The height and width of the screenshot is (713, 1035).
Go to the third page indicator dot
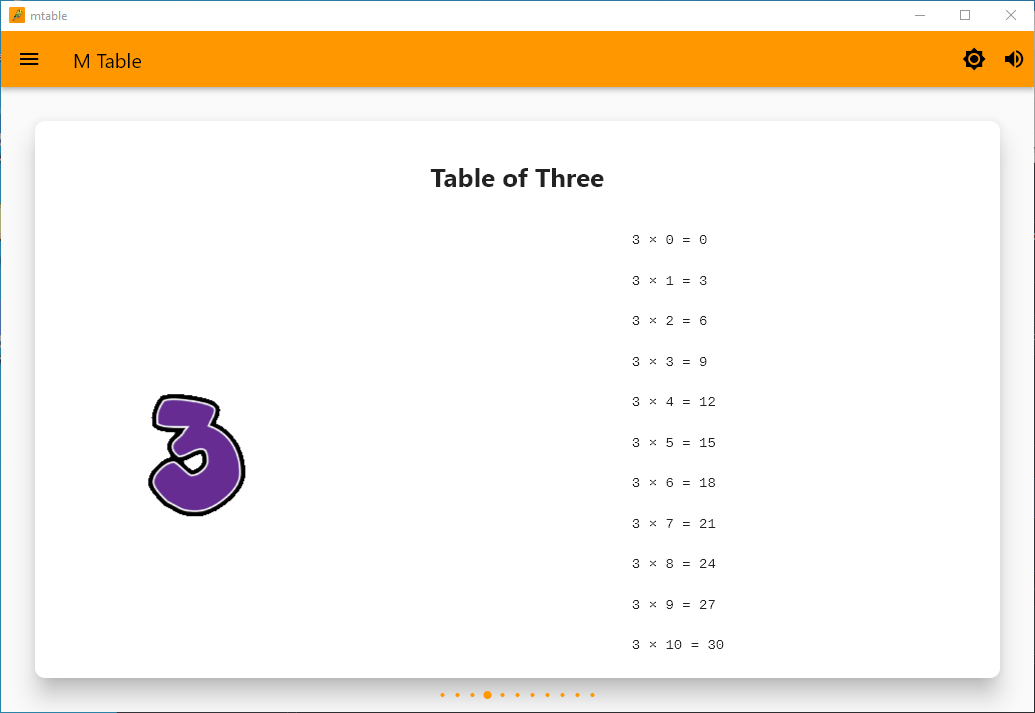click(473, 695)
